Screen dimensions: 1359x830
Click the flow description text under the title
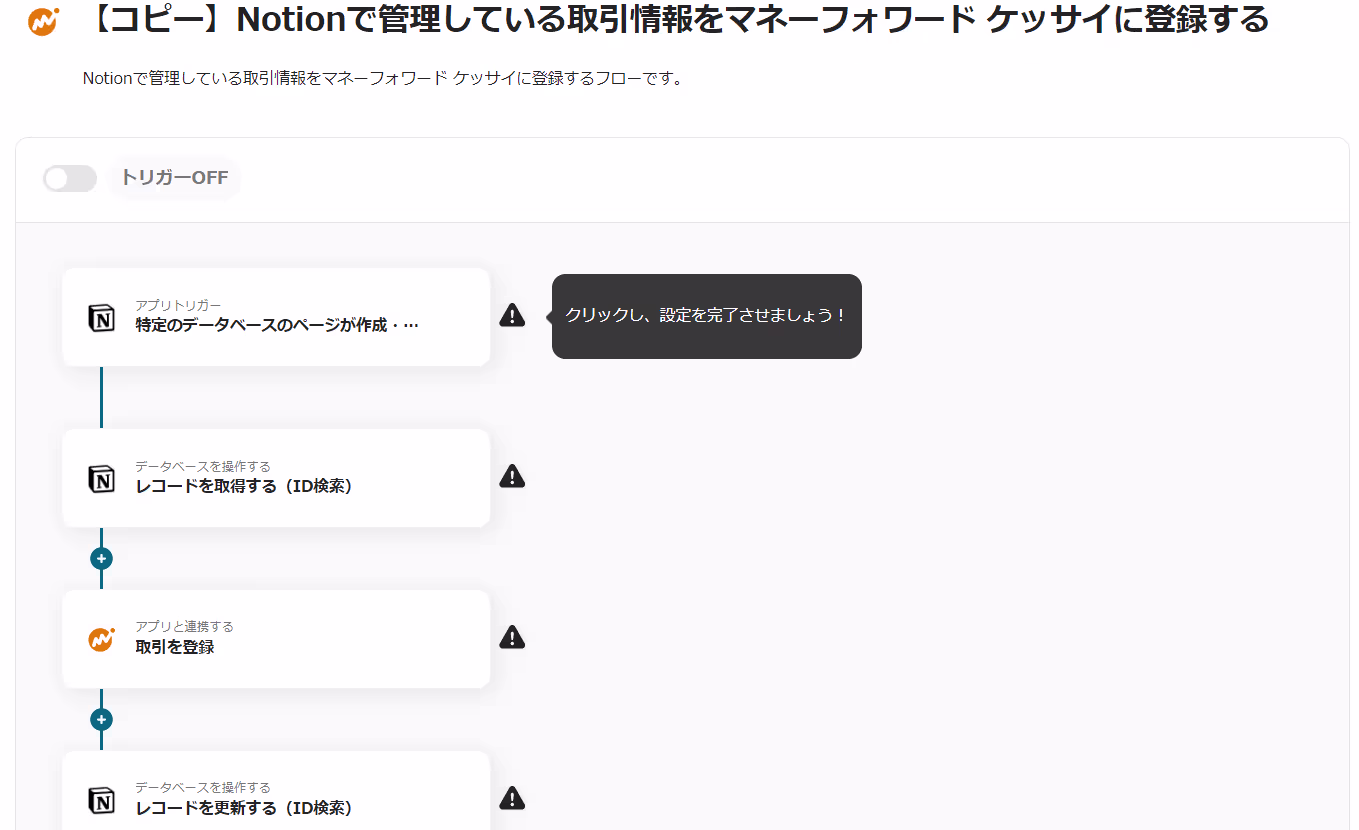point(383,78)
